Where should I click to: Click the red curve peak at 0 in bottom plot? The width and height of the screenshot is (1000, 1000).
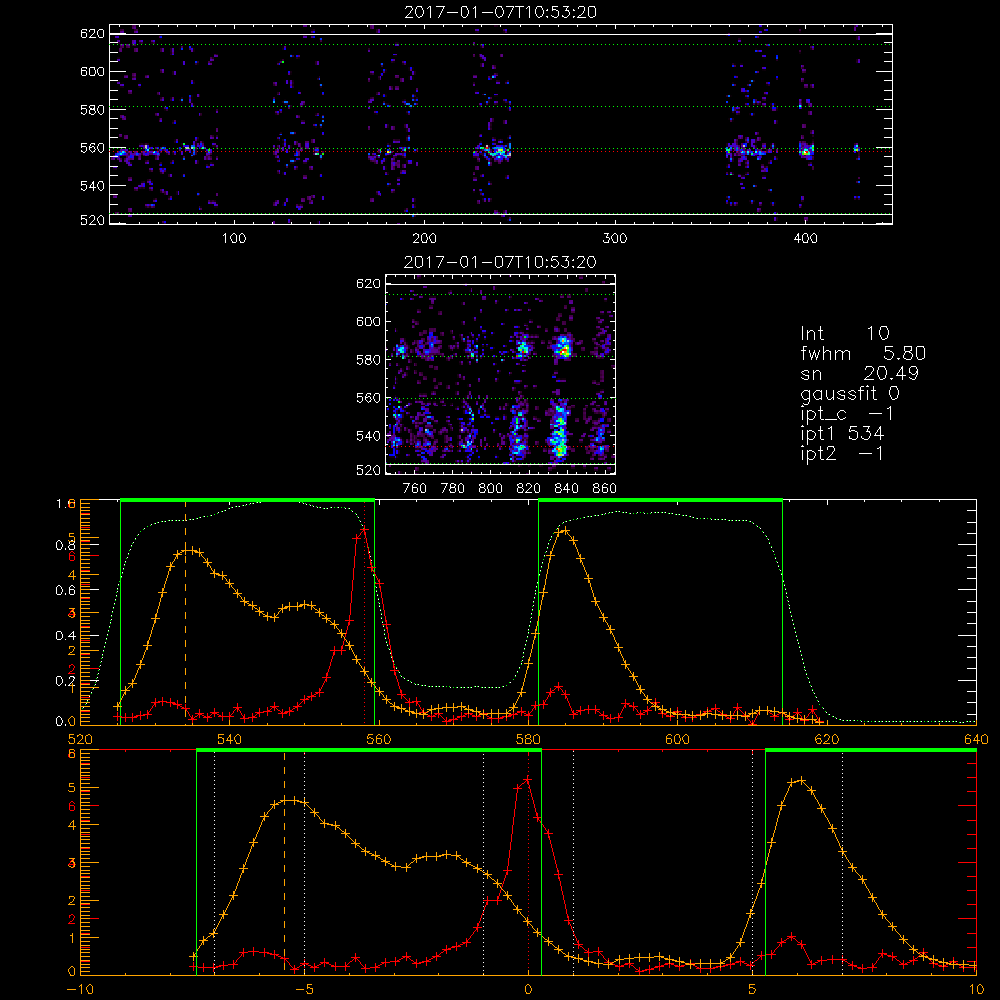[527, 779]
